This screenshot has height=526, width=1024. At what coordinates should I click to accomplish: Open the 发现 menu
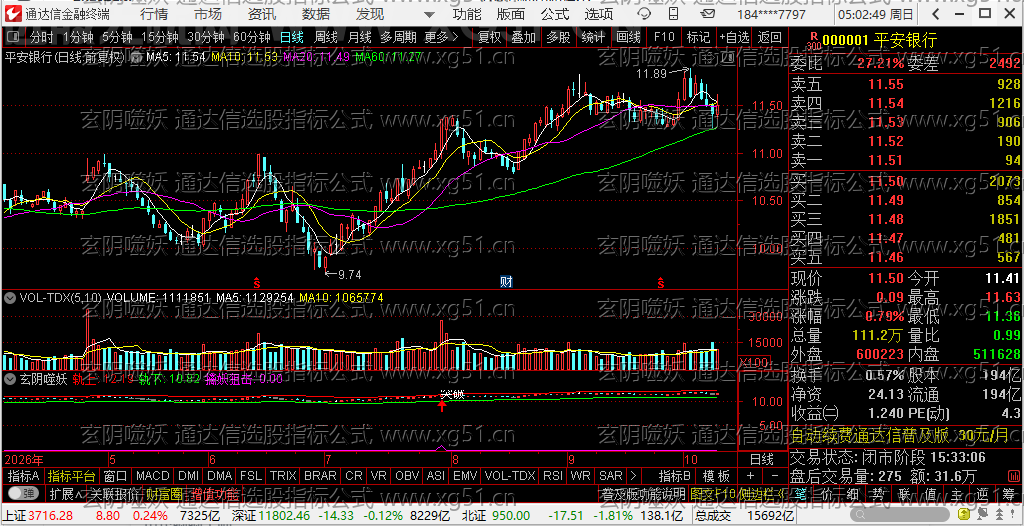[370, 14]
